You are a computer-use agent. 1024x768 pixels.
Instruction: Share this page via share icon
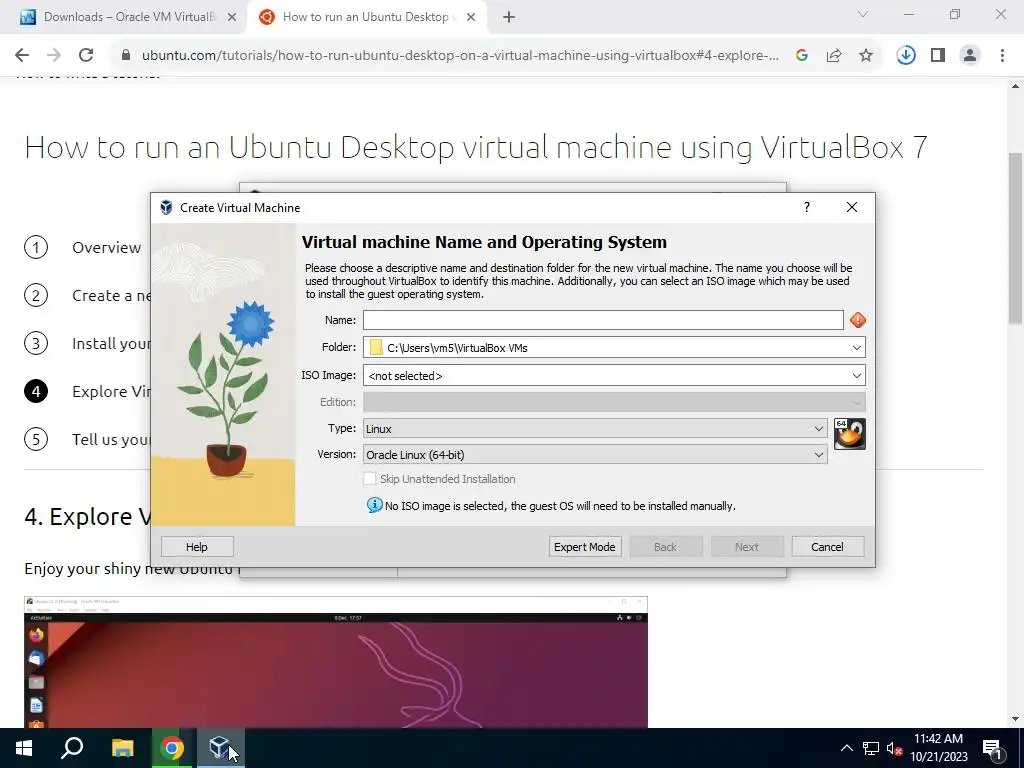coord(834,56)
